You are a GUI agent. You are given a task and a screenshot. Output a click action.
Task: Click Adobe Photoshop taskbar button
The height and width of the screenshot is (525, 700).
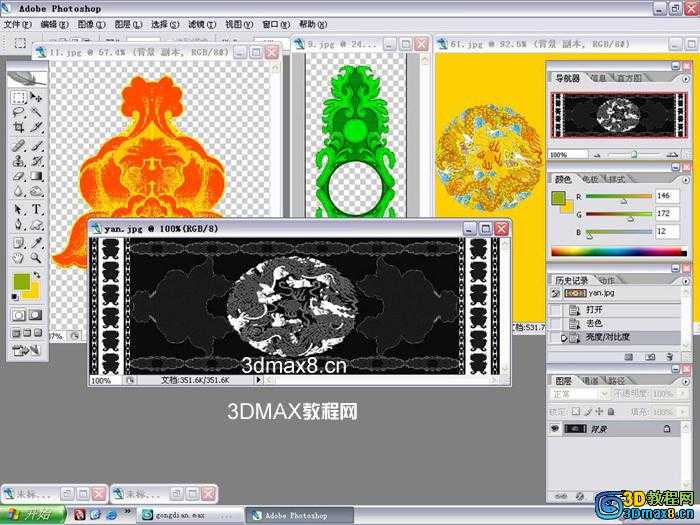coord(299,515)
